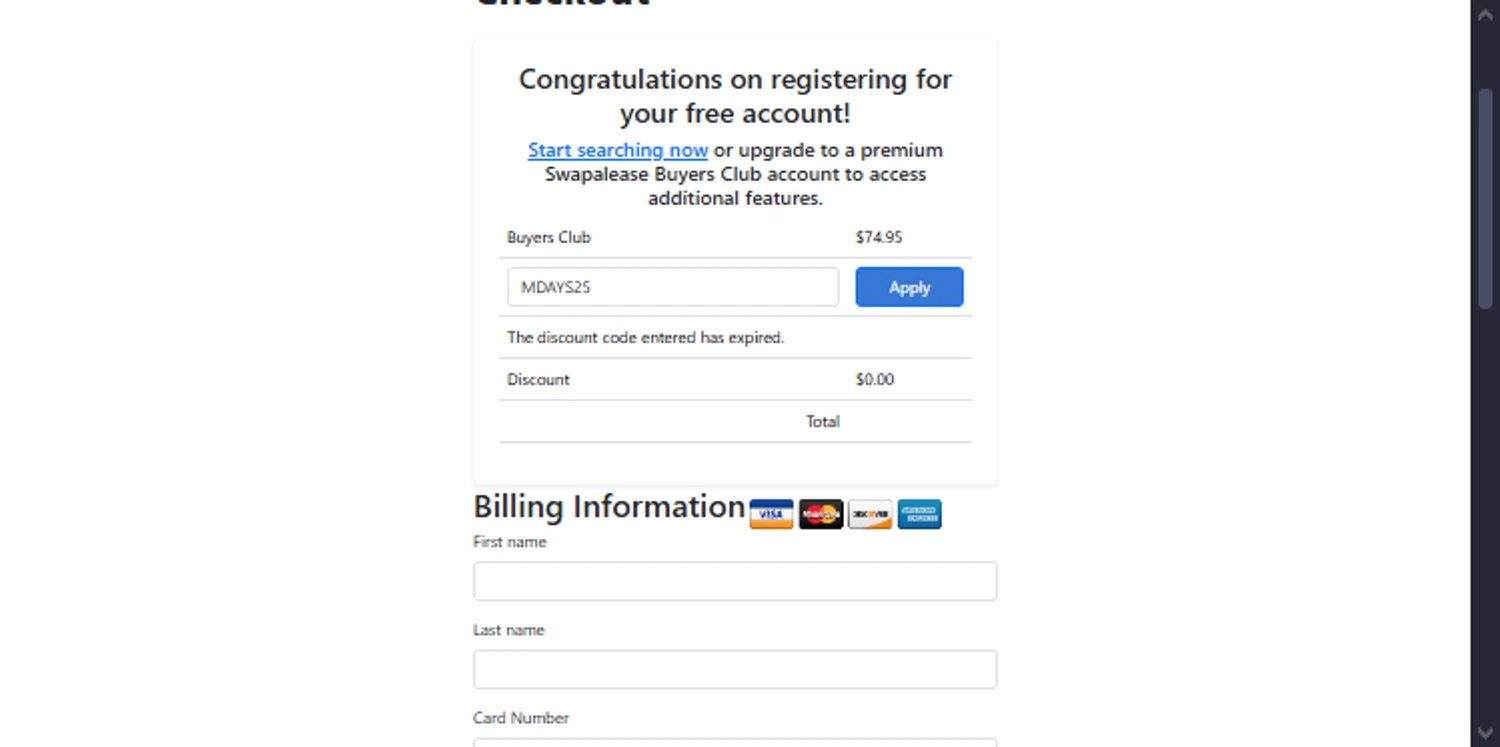
Task: Click the Discover card icon
Action: (x=870, y=514)
